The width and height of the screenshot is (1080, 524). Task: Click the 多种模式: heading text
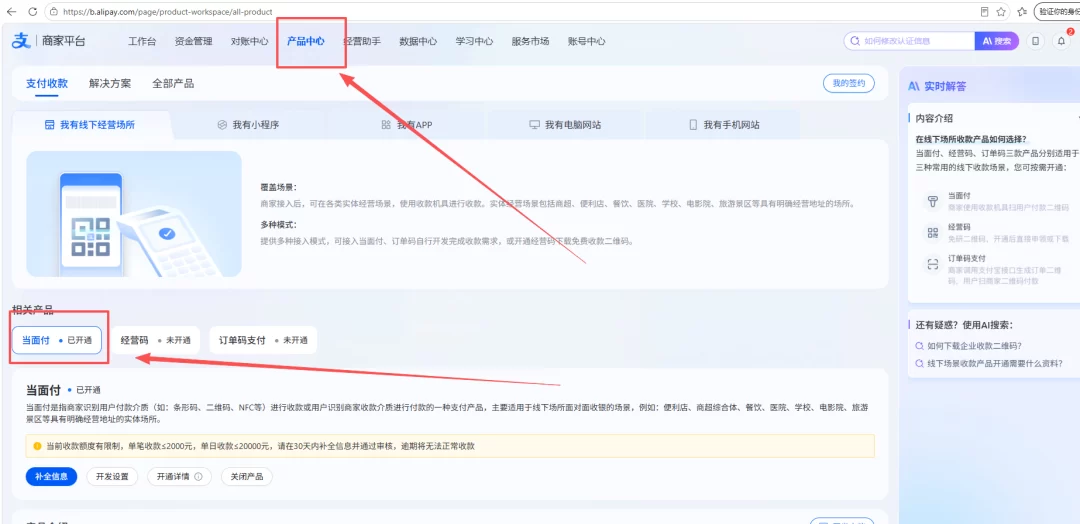[x=279, y=224]
